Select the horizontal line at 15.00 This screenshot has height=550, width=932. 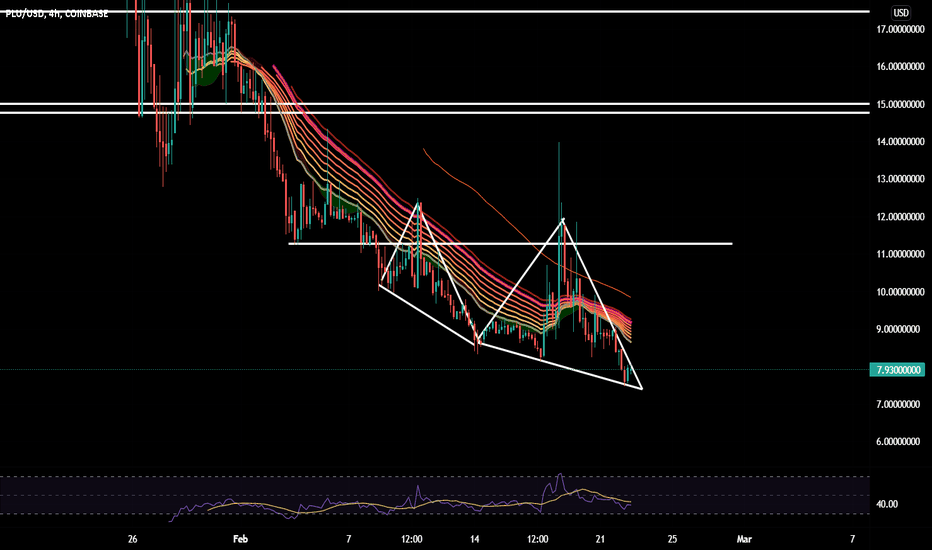click(x=434, y=104)
